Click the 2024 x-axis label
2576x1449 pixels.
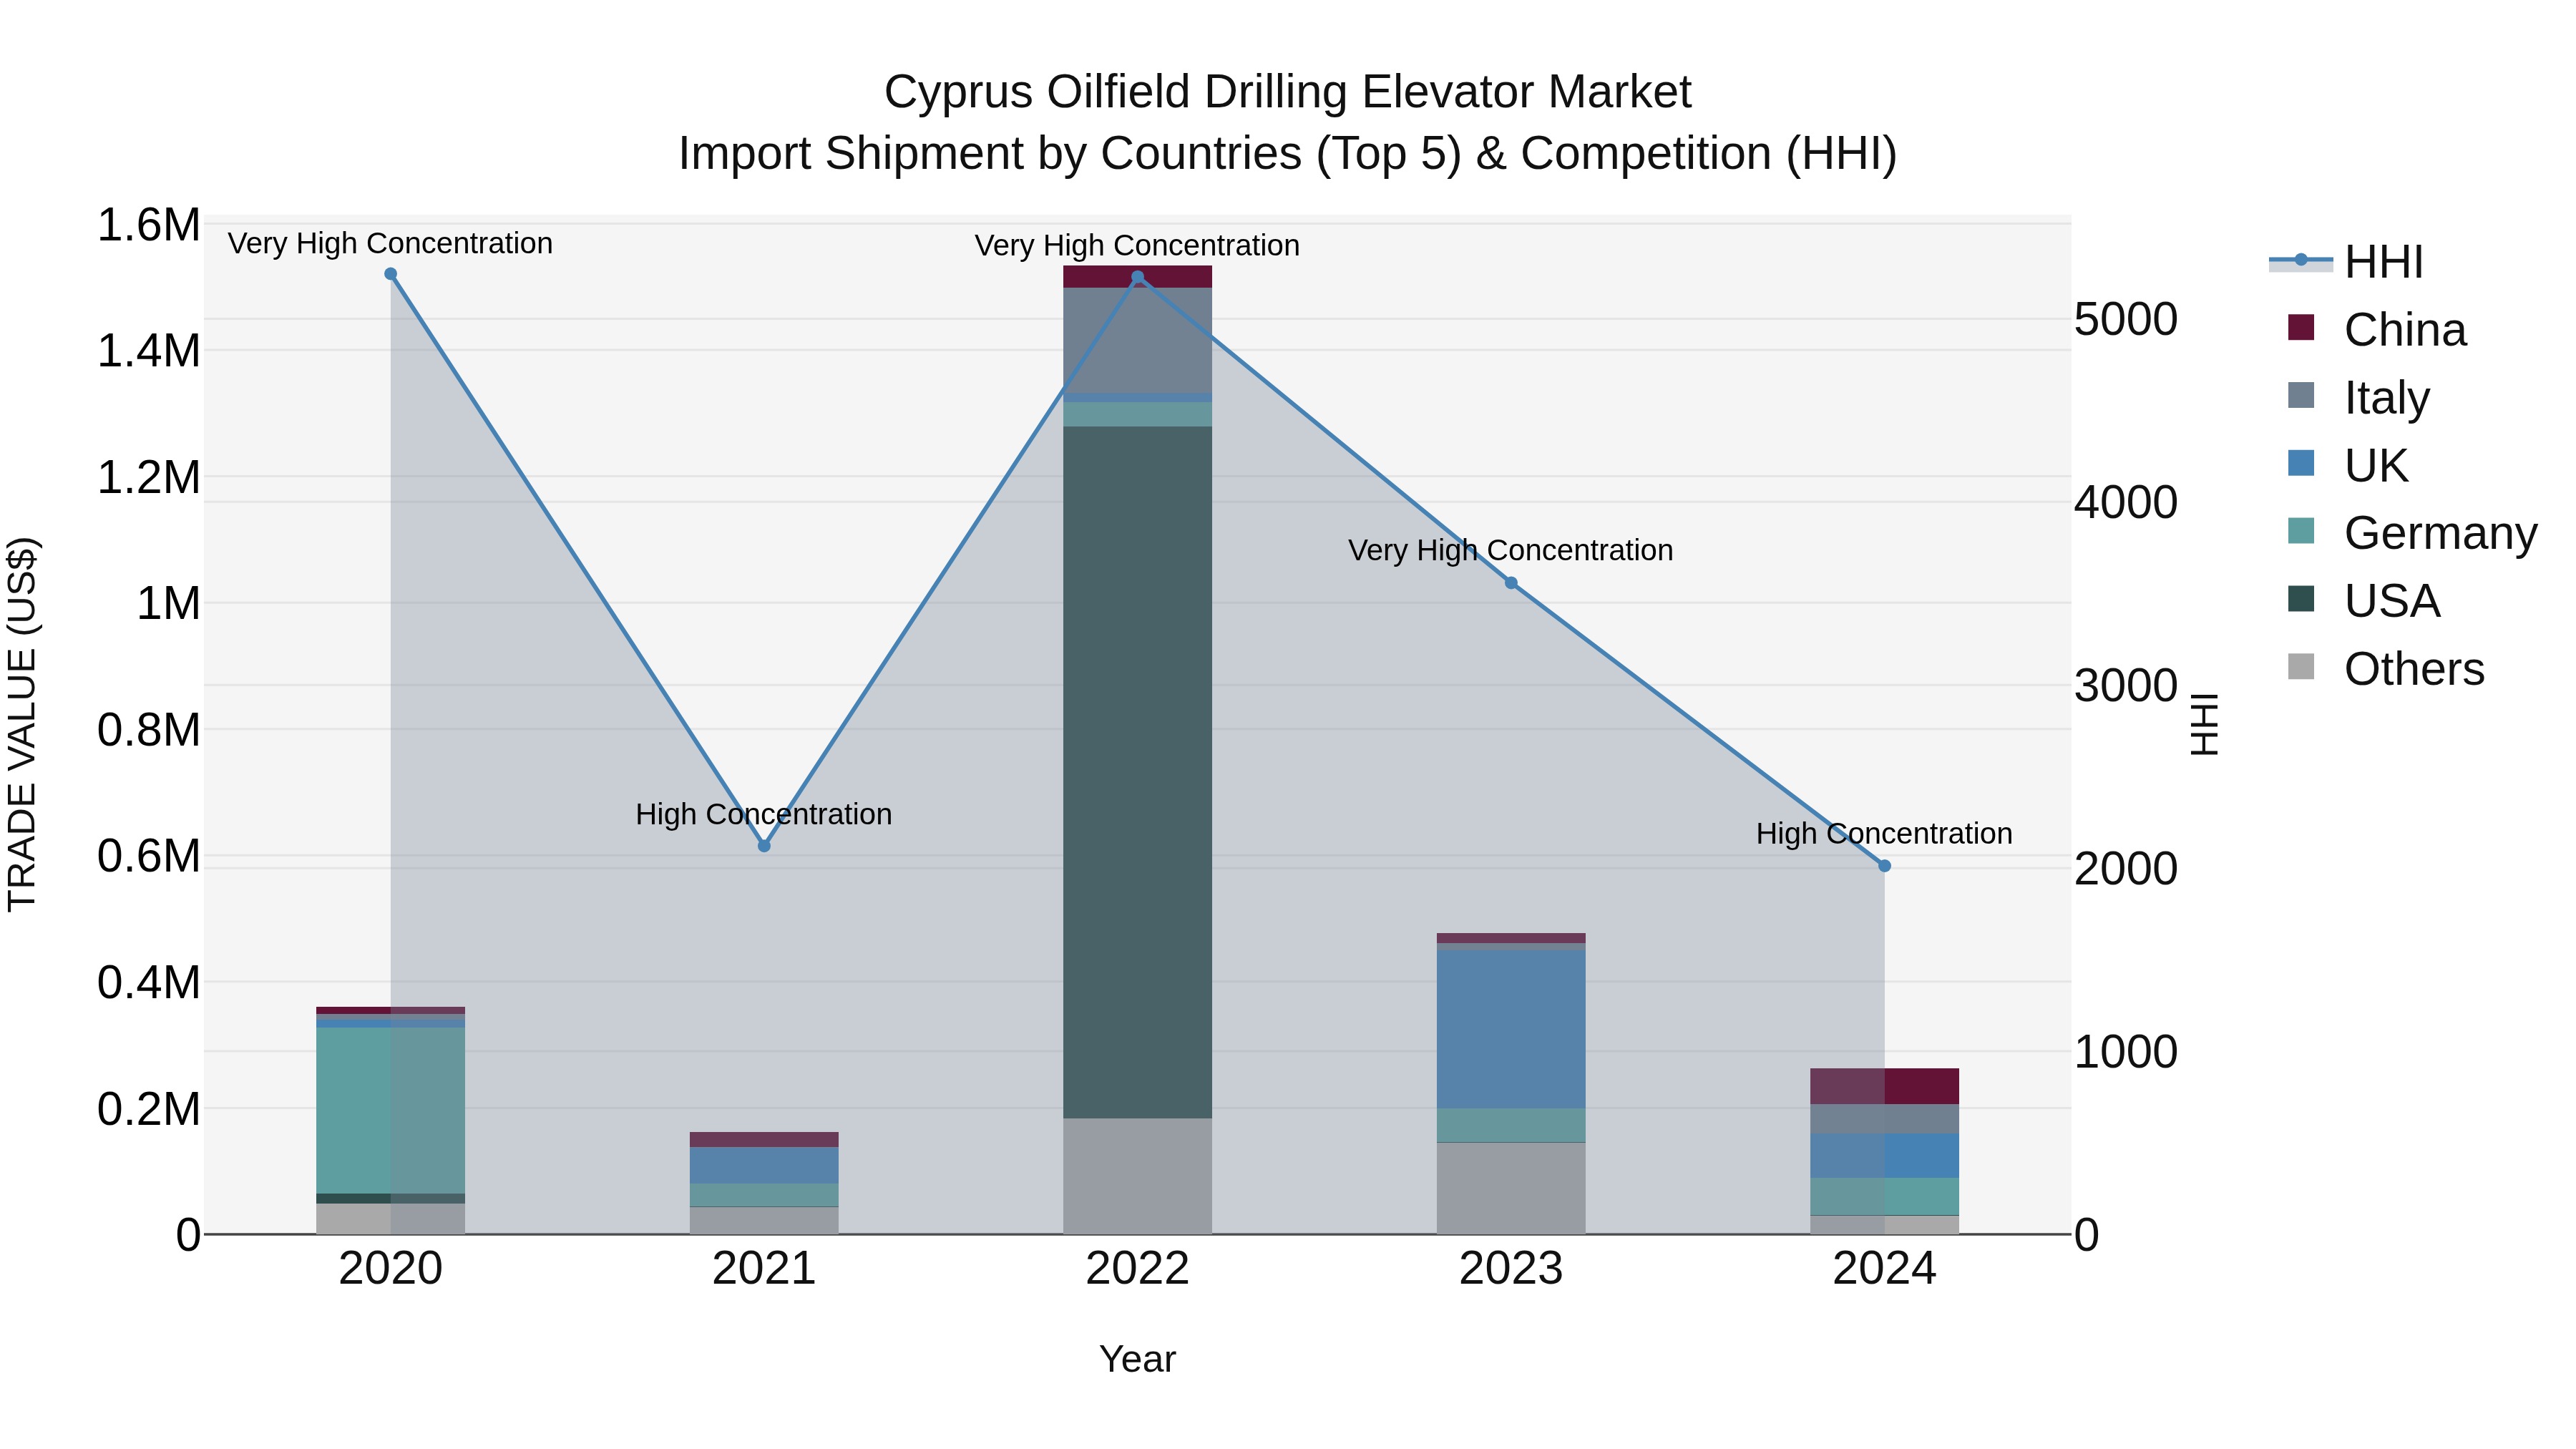tap(1885, 1269)
